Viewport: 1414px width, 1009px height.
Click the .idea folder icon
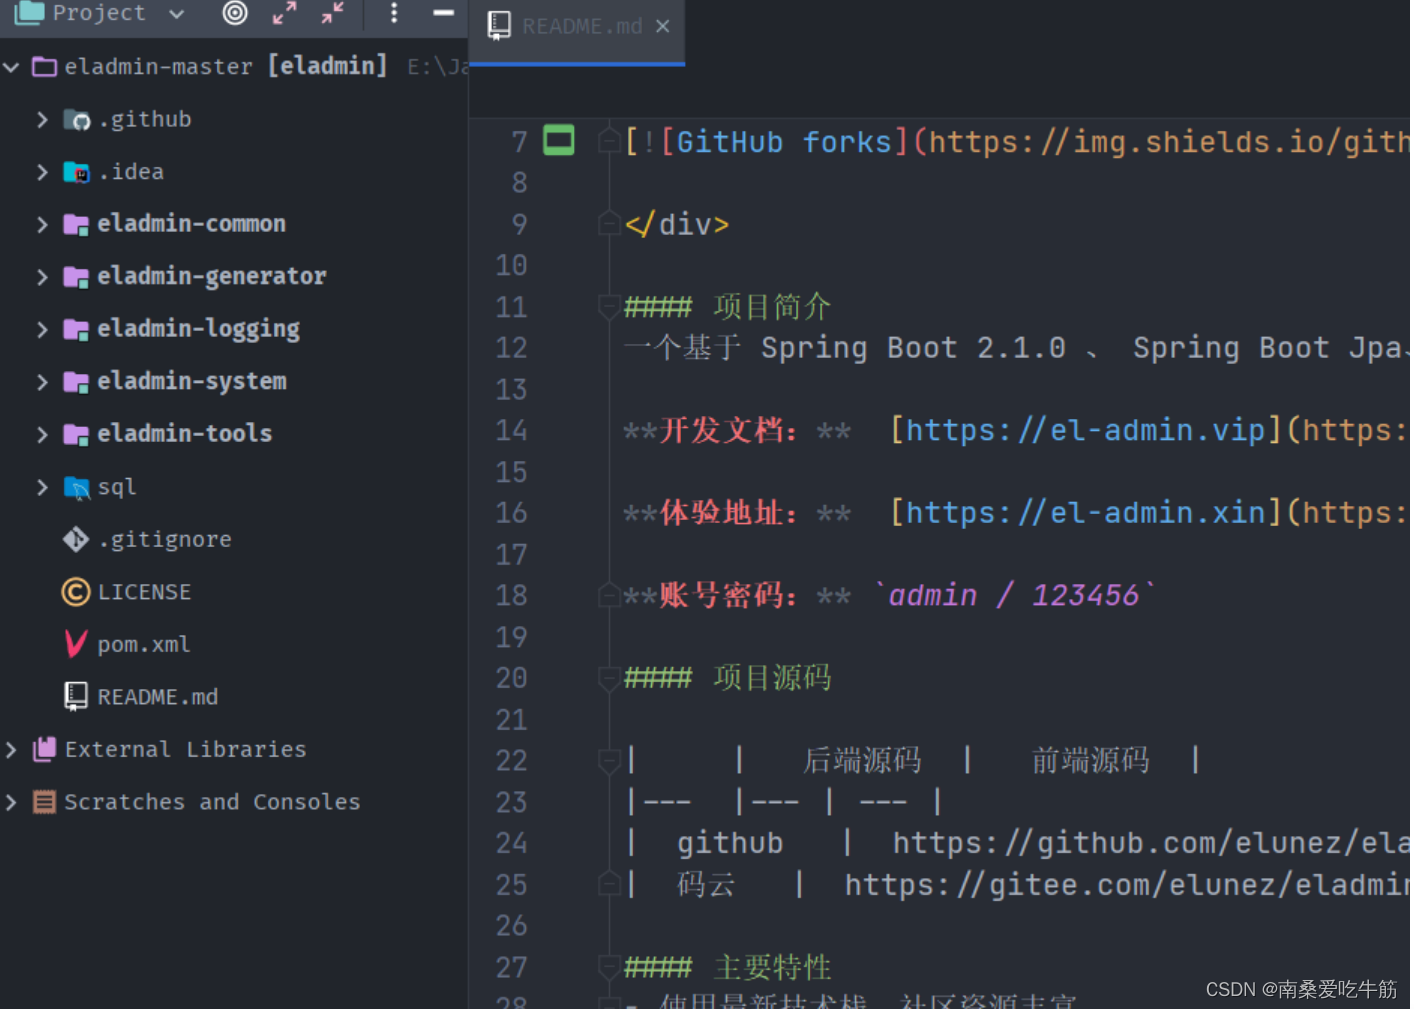77,172
